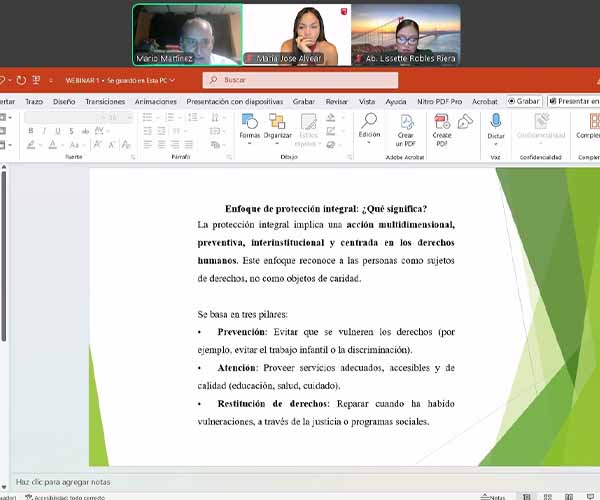Switch to Slide Sorter view in status bar
The width and height of the screenshot is (600, 500).
[x=548, y=497]
